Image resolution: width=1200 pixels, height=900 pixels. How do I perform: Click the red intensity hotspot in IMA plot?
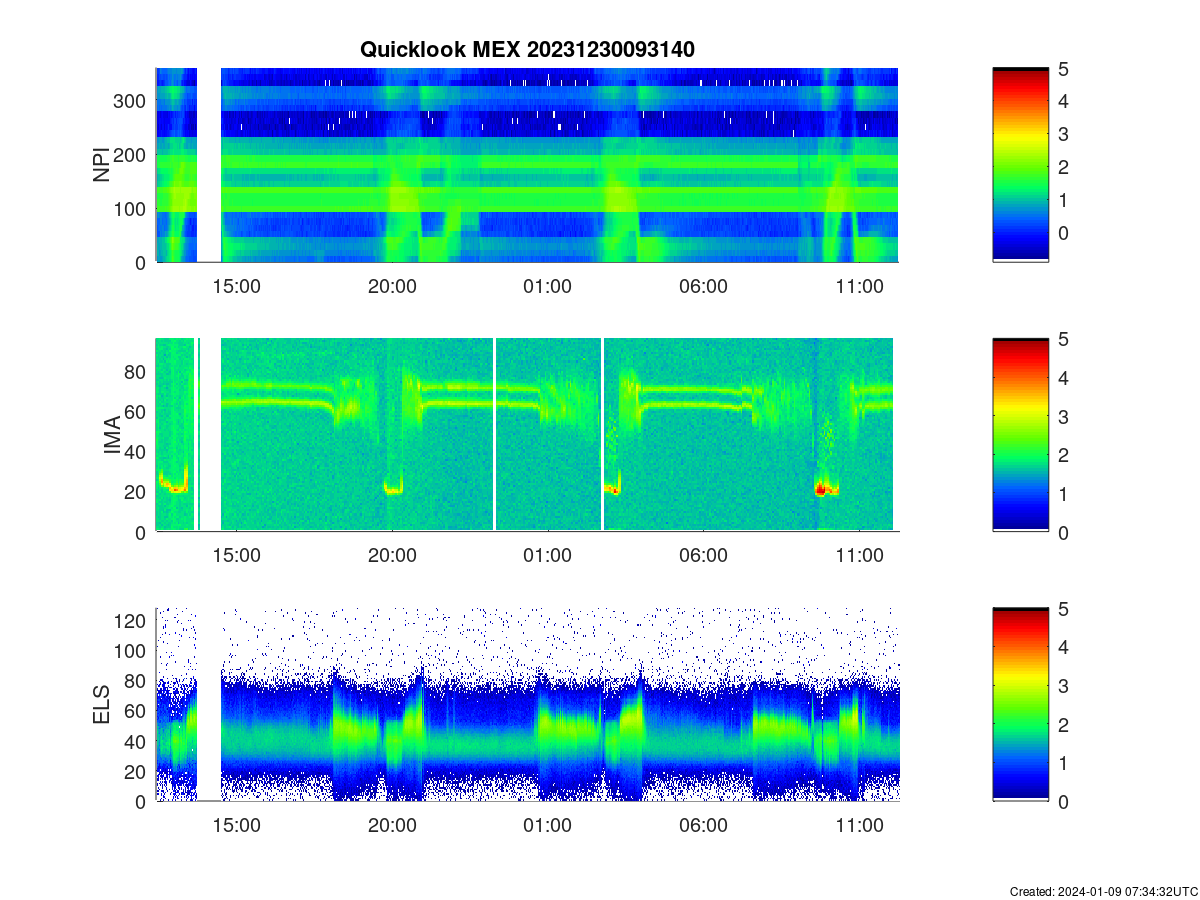pos(822,490)
